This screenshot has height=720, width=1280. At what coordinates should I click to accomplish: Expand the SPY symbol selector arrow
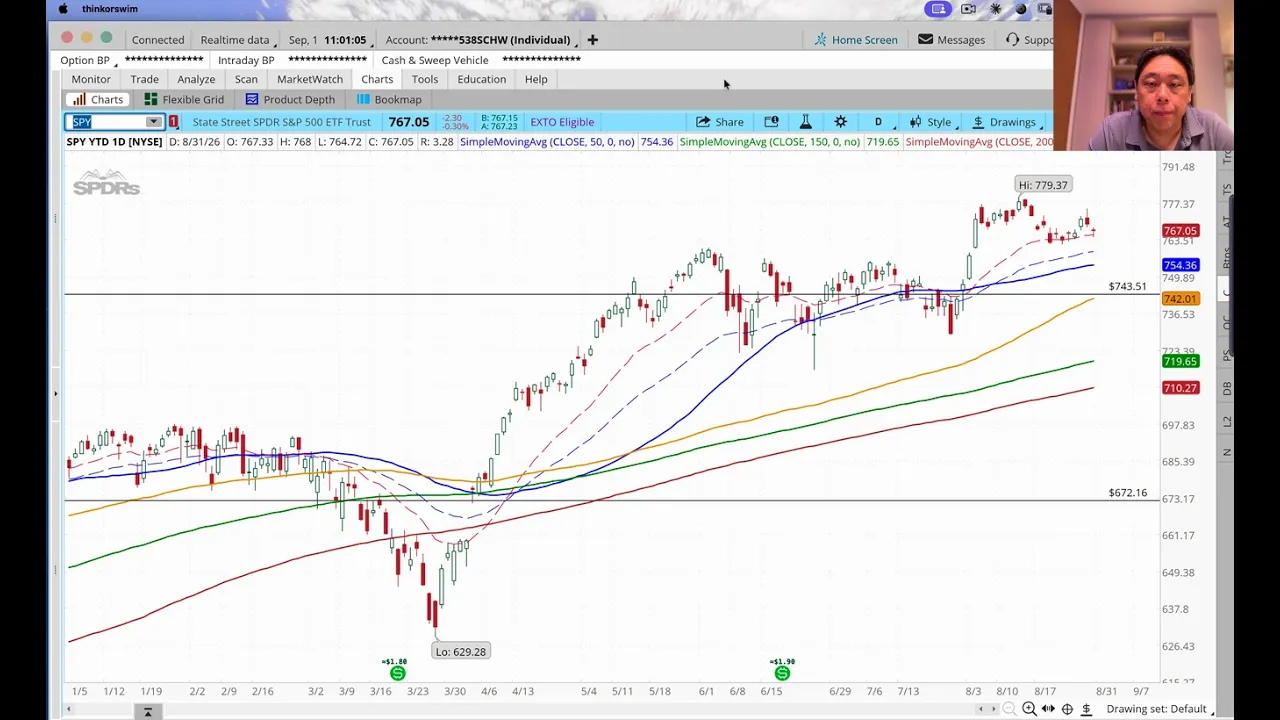point(153,122)
